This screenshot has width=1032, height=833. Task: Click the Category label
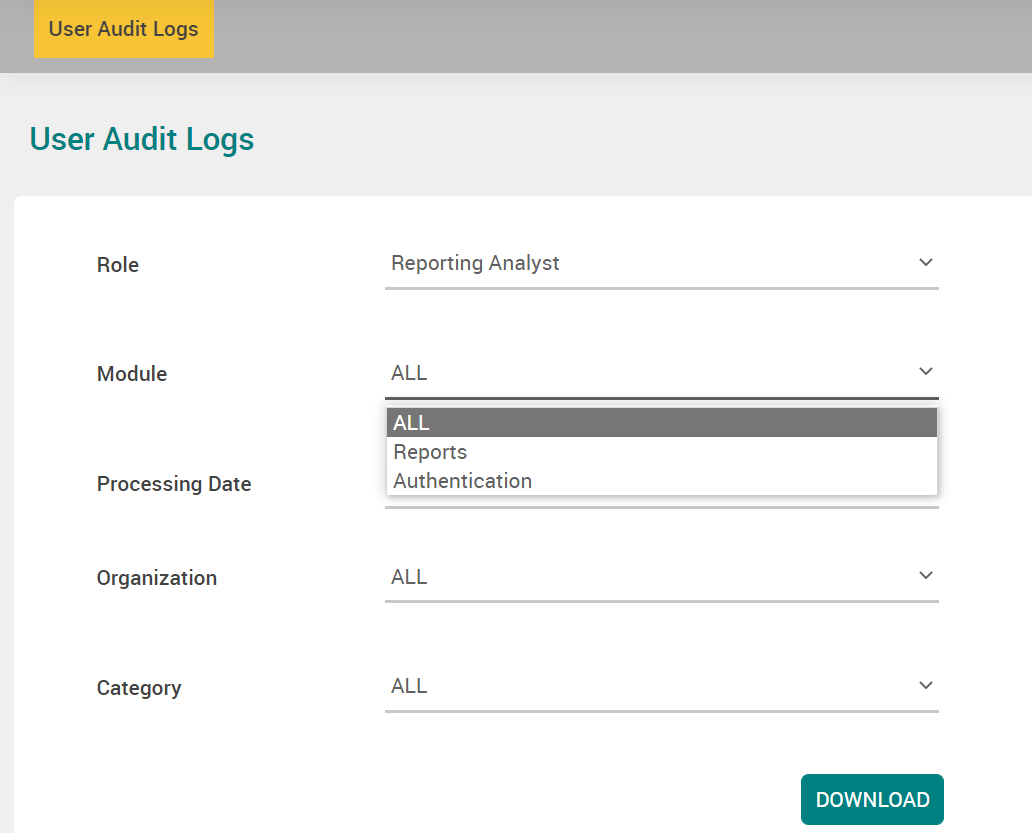[x=139, y=688]
